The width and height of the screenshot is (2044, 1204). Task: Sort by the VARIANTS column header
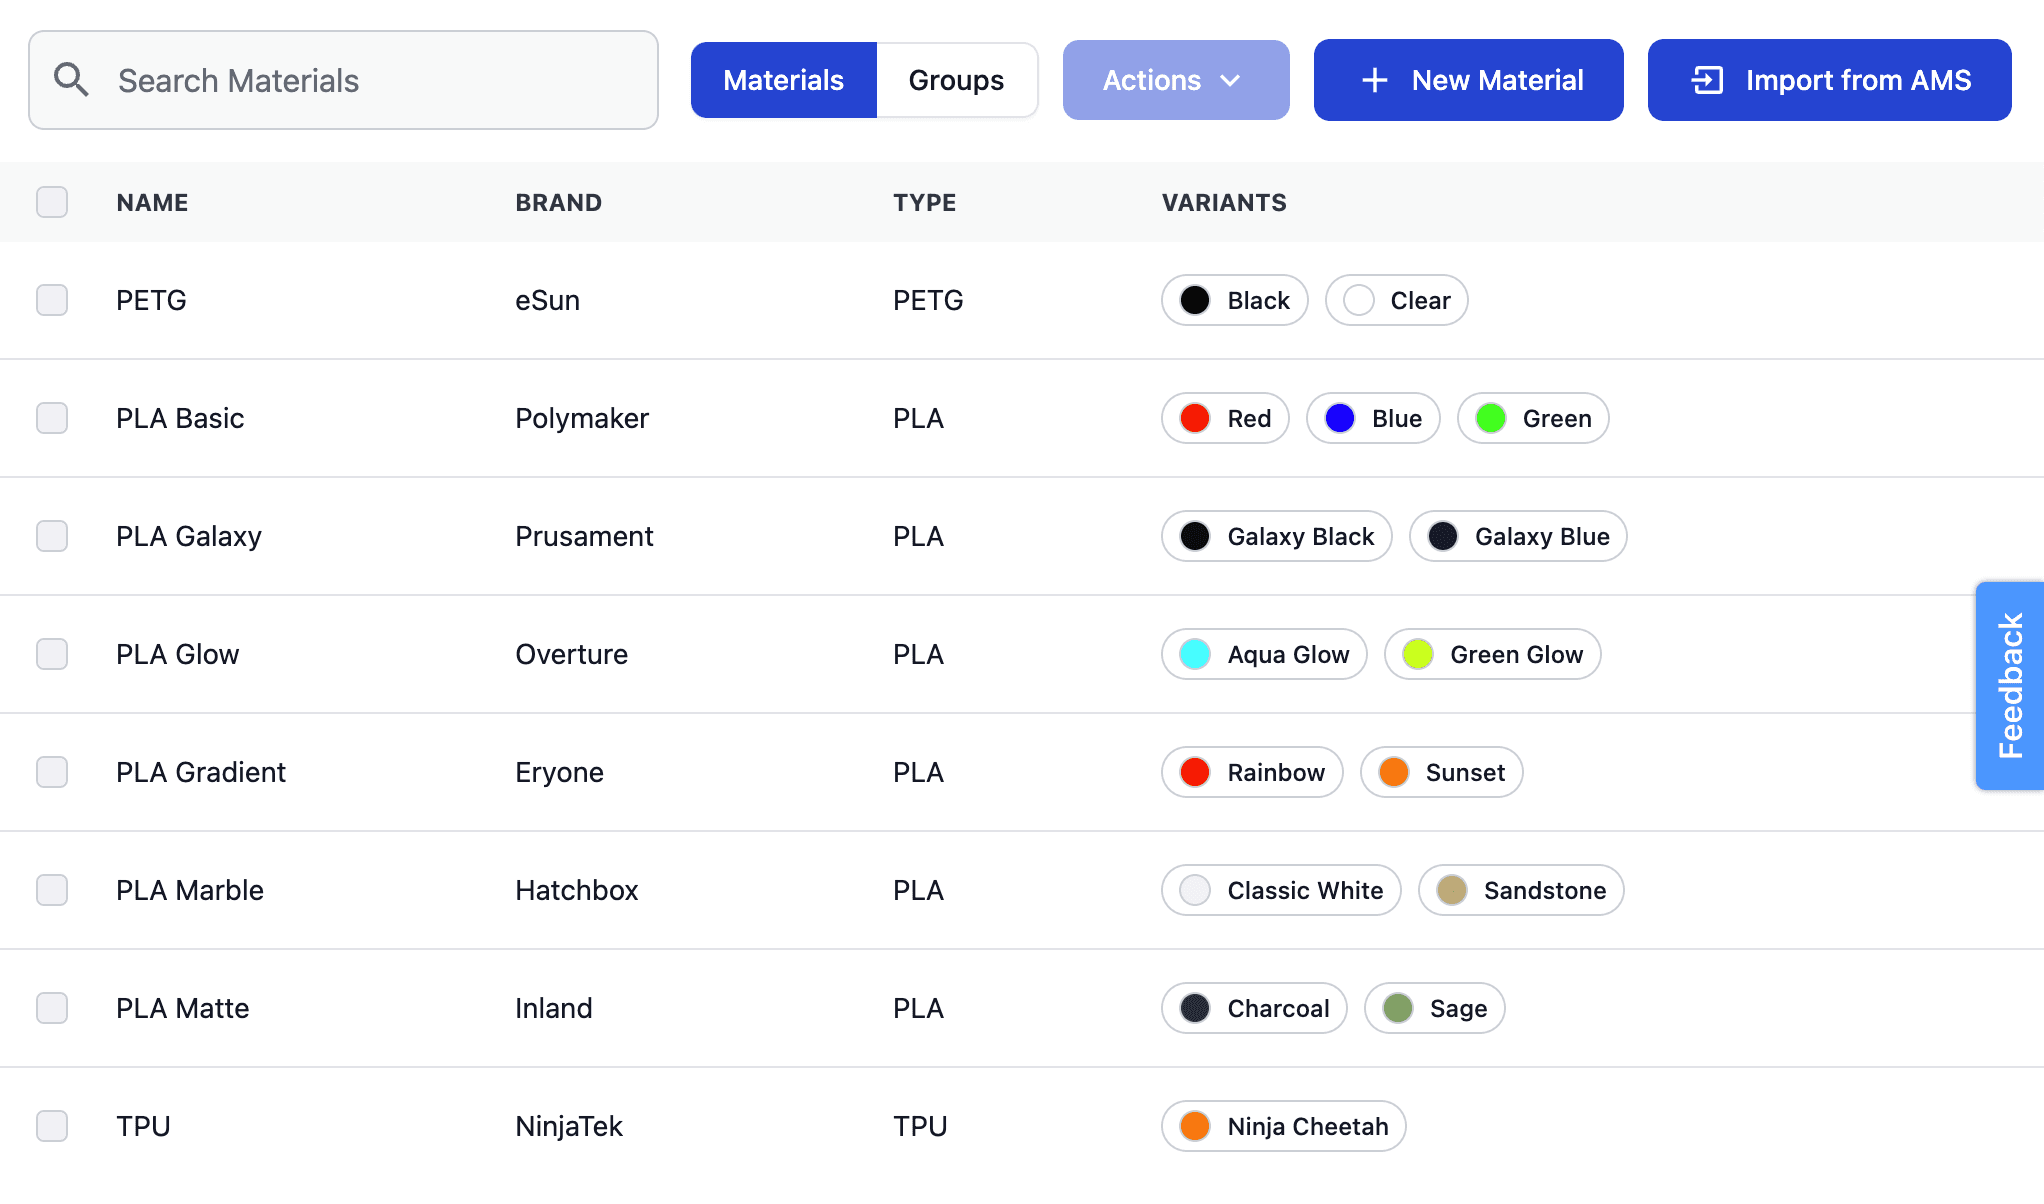click(x=1224, y=202)
